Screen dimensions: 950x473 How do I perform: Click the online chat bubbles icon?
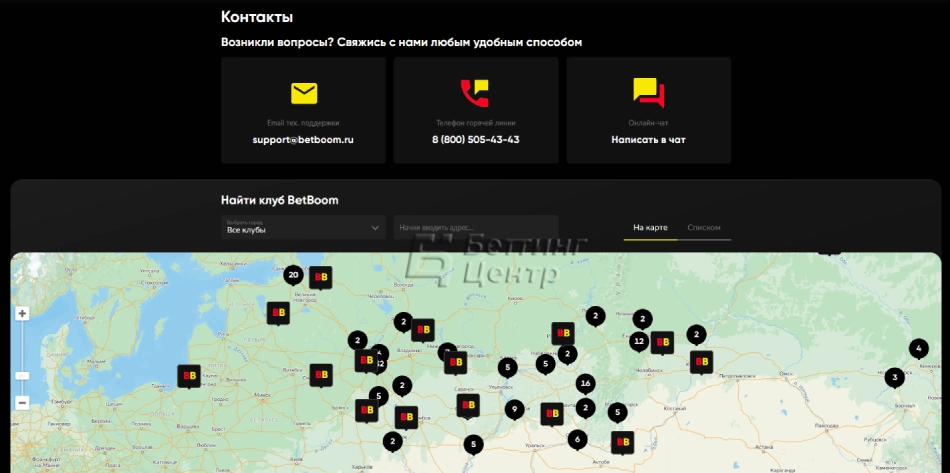[x=649, y=93]
